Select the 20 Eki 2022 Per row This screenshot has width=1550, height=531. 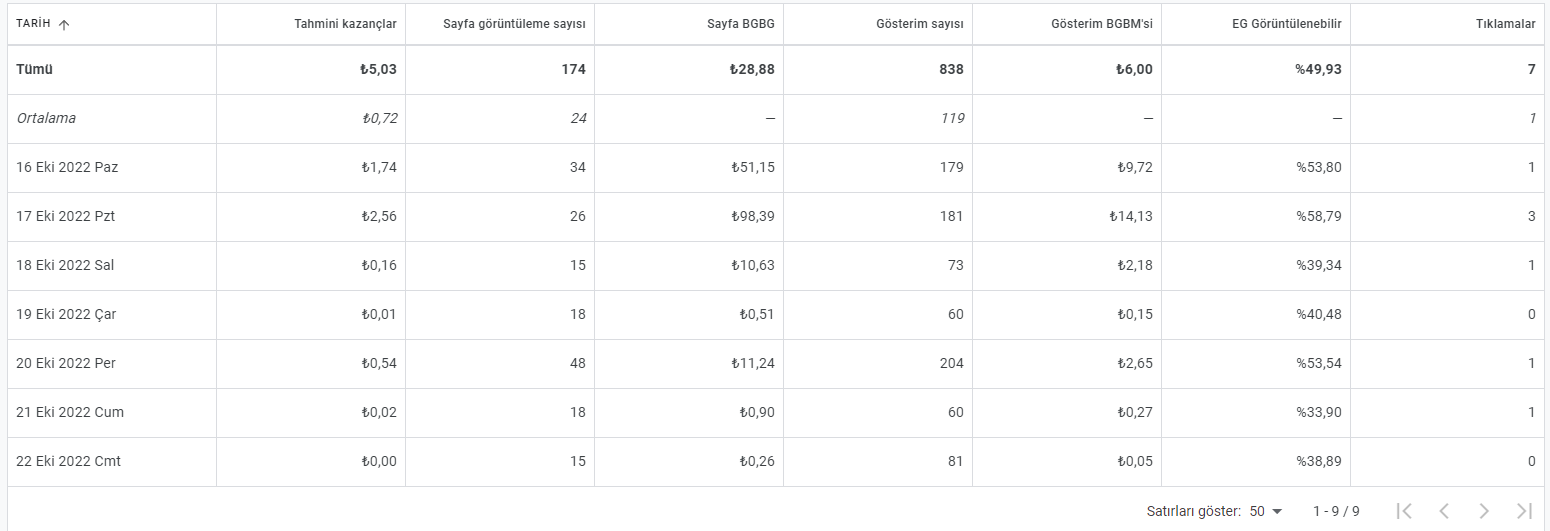[x=775, y=364]
